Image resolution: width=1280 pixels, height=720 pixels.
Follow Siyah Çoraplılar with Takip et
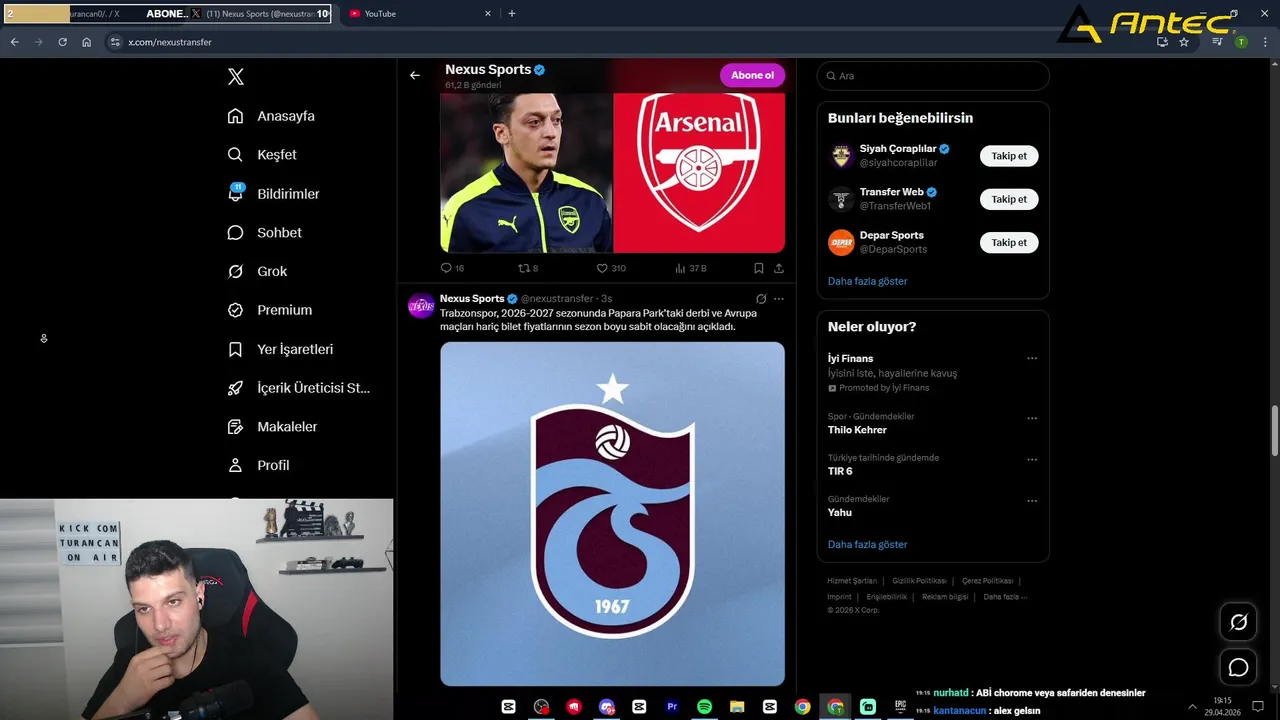pos(1009,156)
